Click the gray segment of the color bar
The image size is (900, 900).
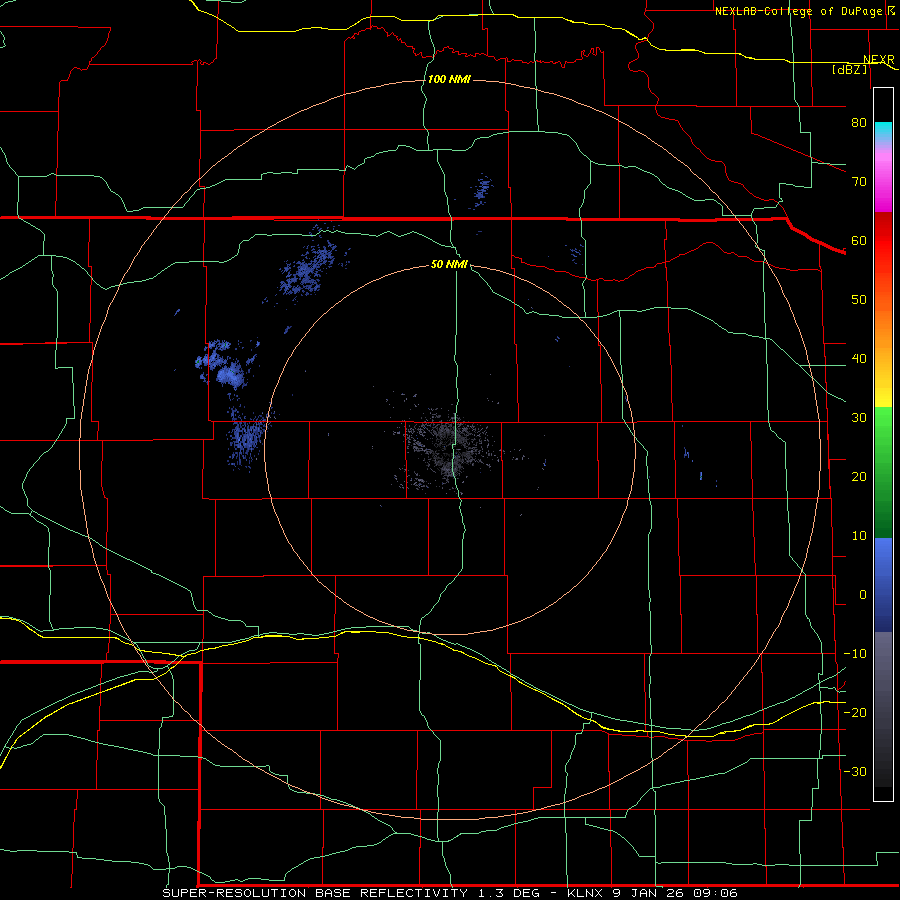[x=883, y=709]
